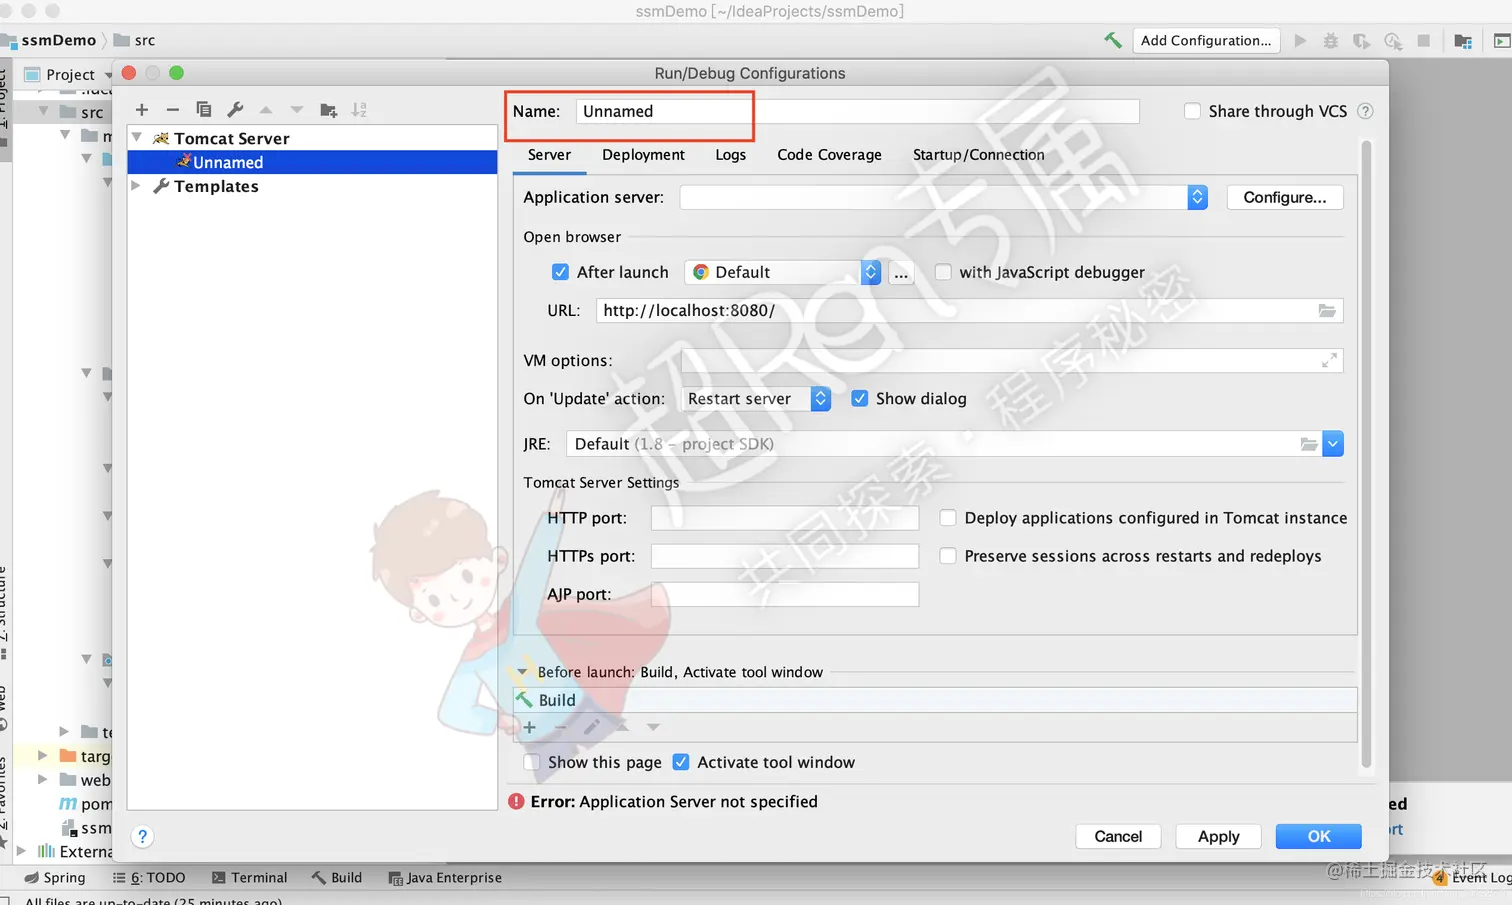Copy the configuration using the copy icon
This screenshot has height=905, width=1512.
point(204,110)
